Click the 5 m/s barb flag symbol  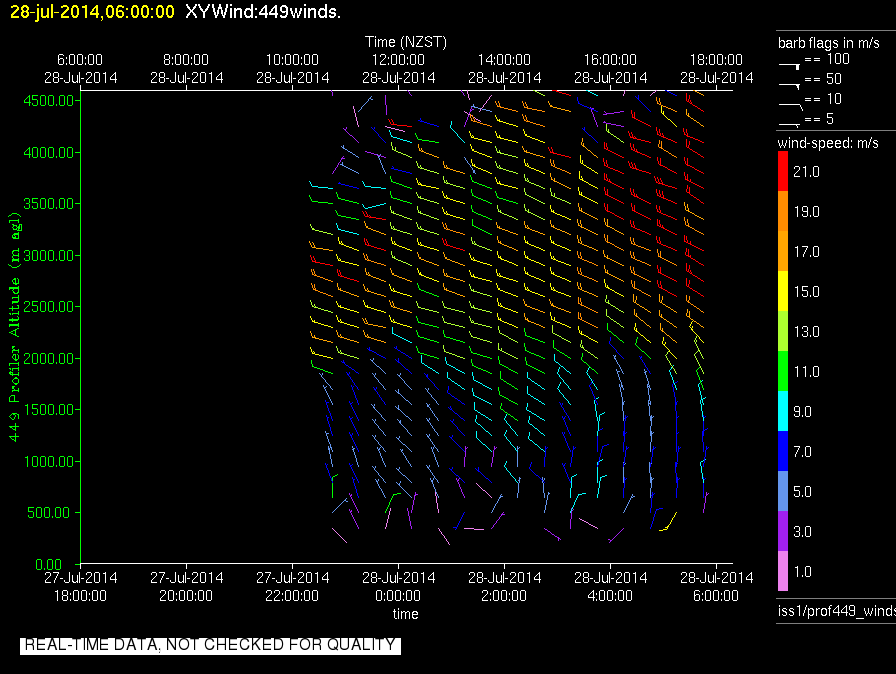pyautogui.click(x=790, y=122)
